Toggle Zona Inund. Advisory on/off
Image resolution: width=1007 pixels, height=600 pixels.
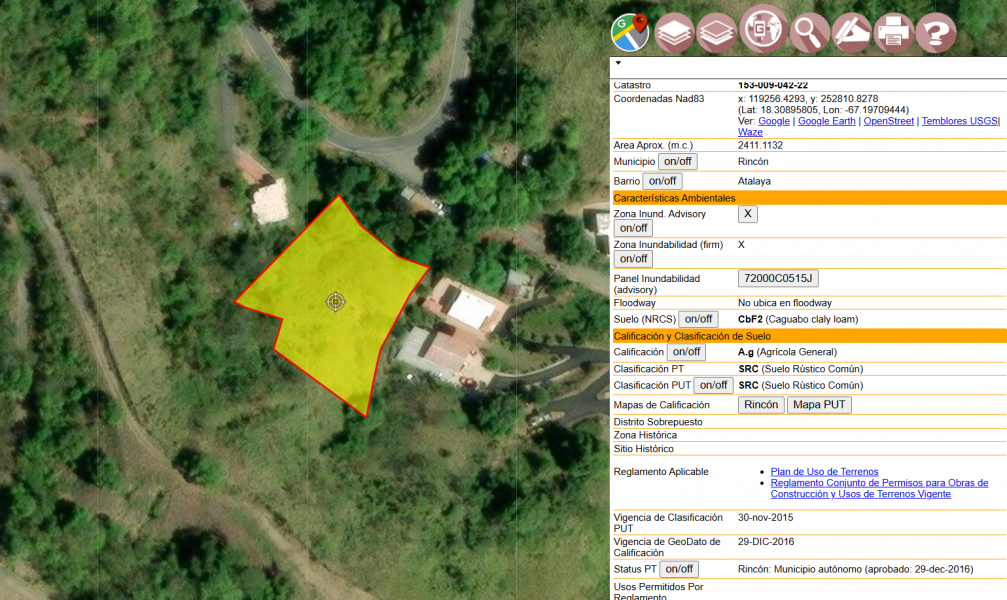(633, 228)
